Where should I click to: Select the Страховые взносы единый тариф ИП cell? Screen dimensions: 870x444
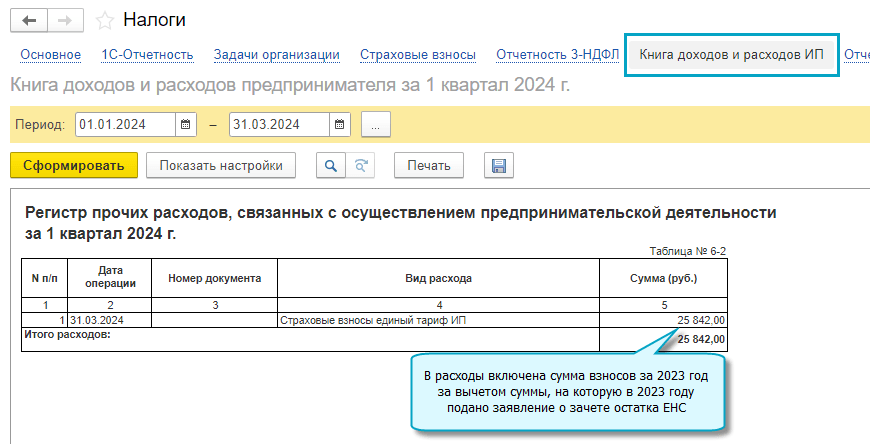(x=437, y=320)
